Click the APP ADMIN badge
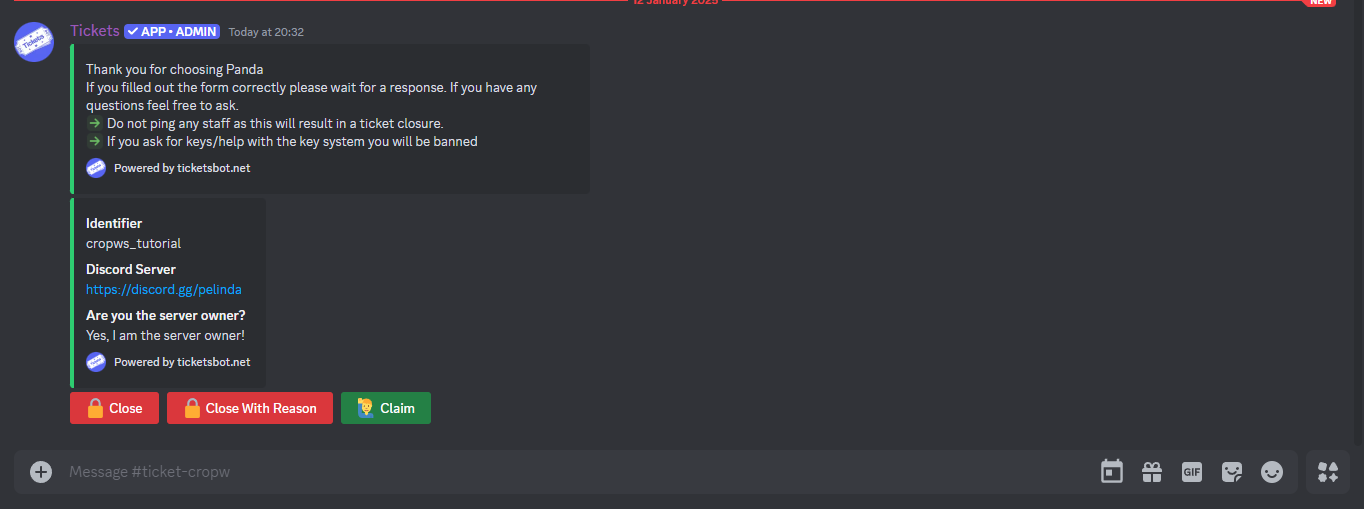The width and height of the screenshot is (1364, 509). pyautogui.click(x=172, y=31)
